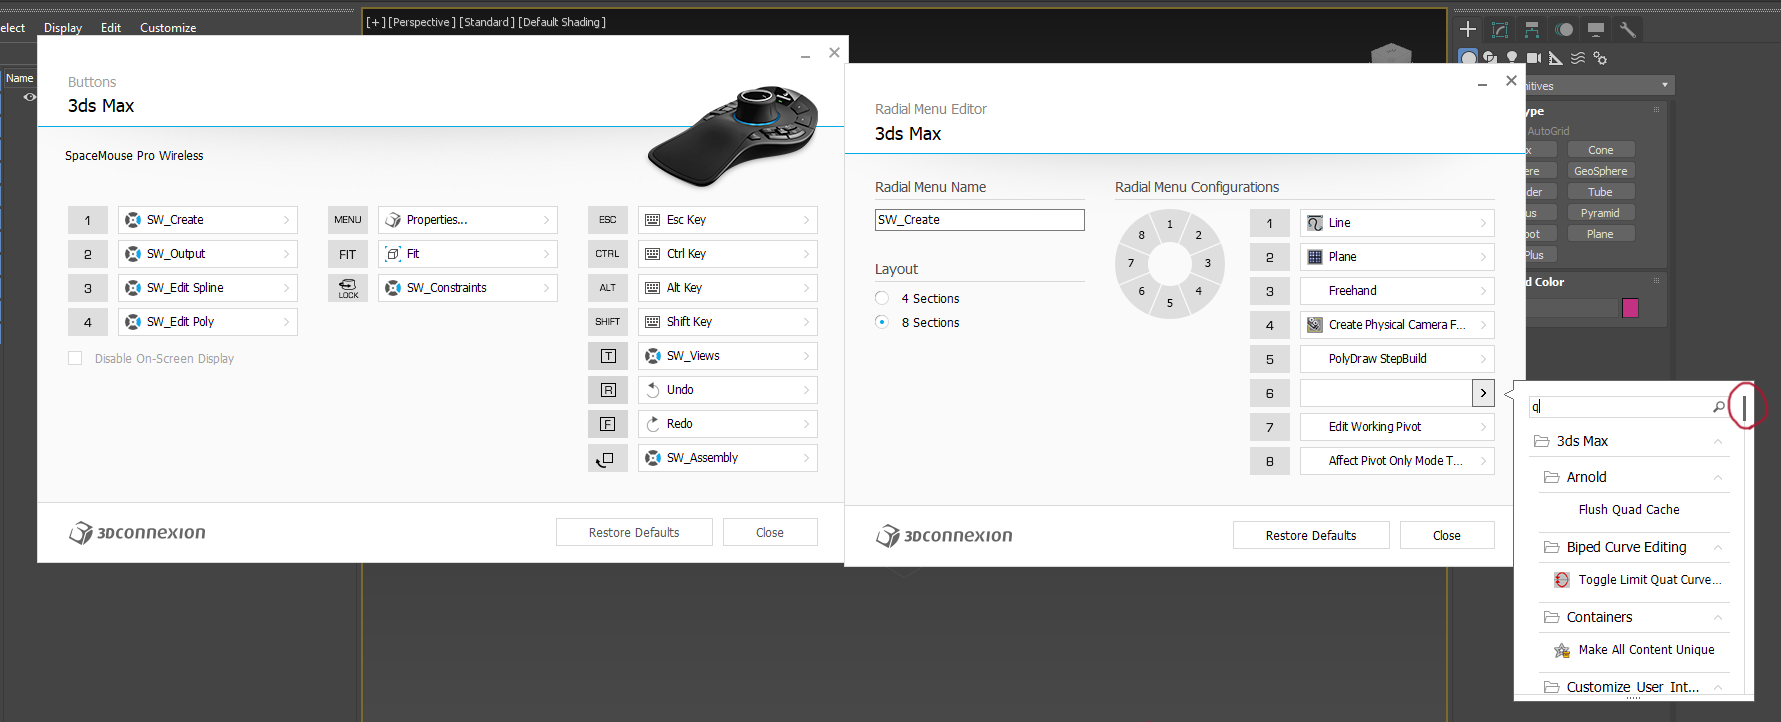This screenshot has width=1781, height=722.
Task: Select the Helpers category icon
Action: [1555, 58]
